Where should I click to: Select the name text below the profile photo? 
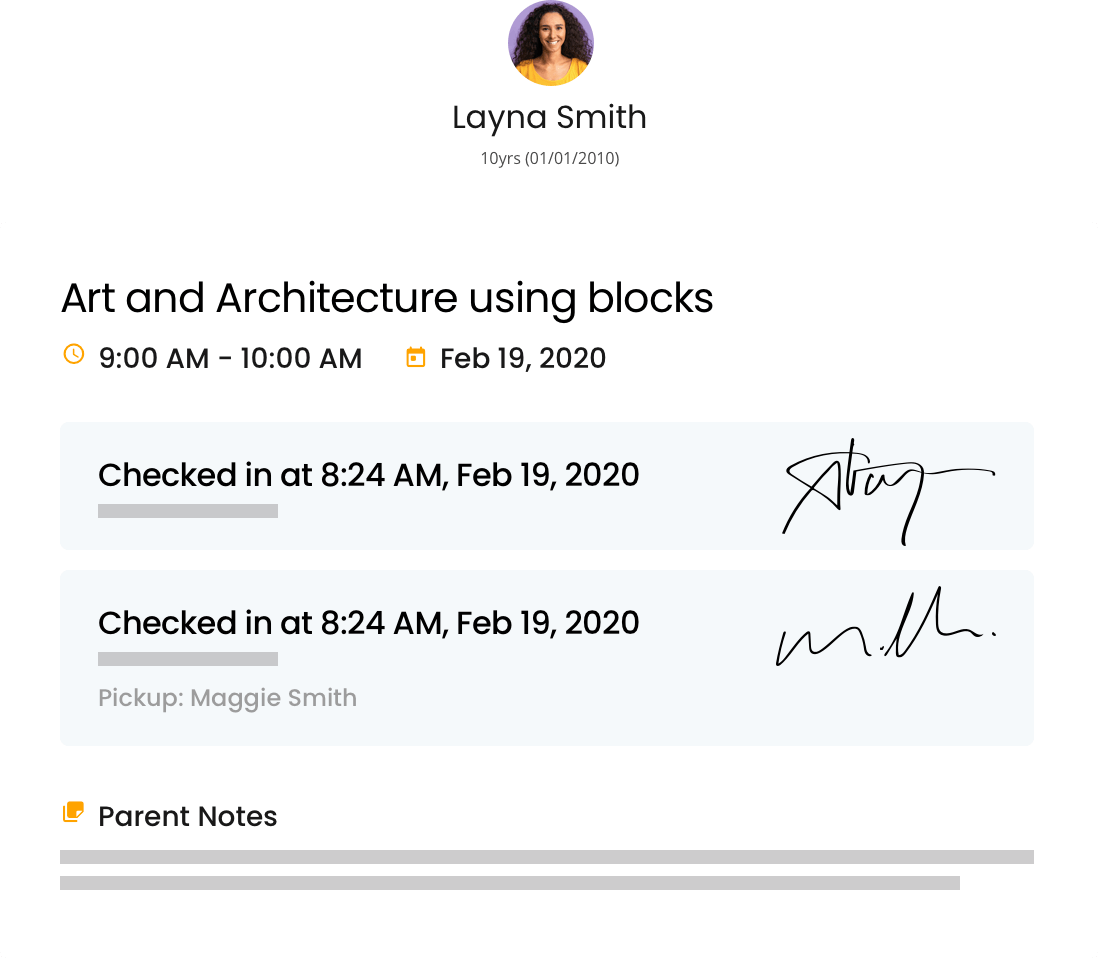(555, 119)
